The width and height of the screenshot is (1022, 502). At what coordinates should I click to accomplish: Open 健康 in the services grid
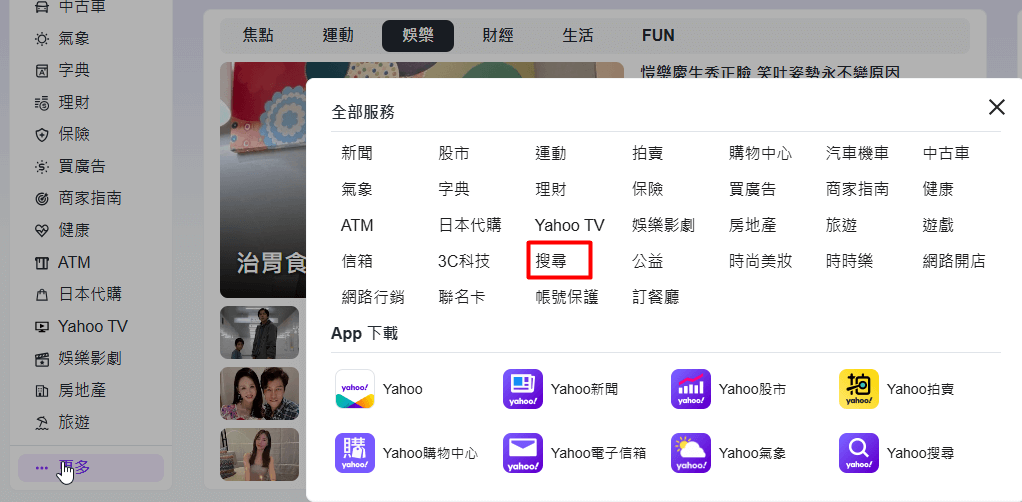point(938,190)
